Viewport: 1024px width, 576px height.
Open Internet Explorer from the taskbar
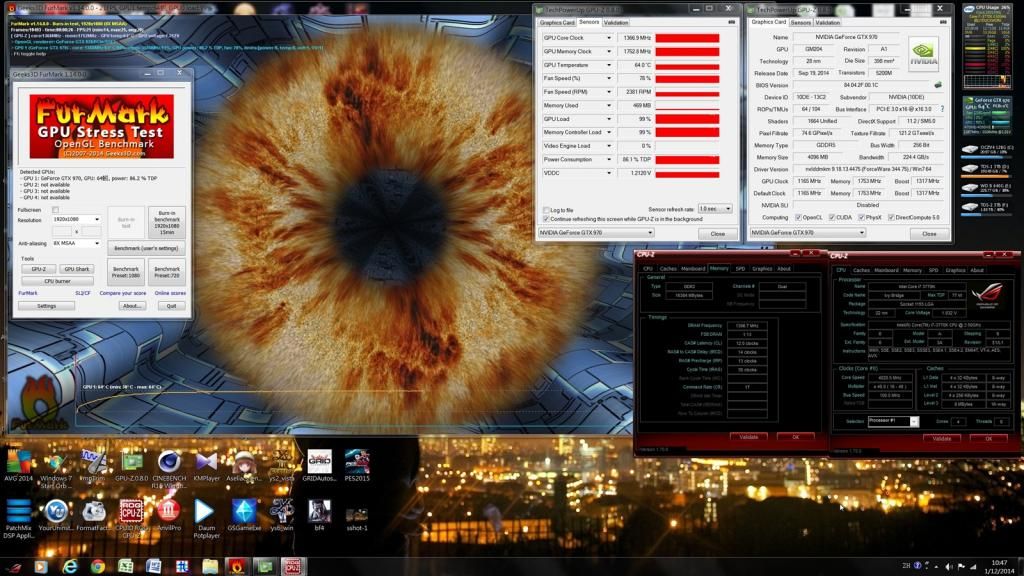(69, 566)
